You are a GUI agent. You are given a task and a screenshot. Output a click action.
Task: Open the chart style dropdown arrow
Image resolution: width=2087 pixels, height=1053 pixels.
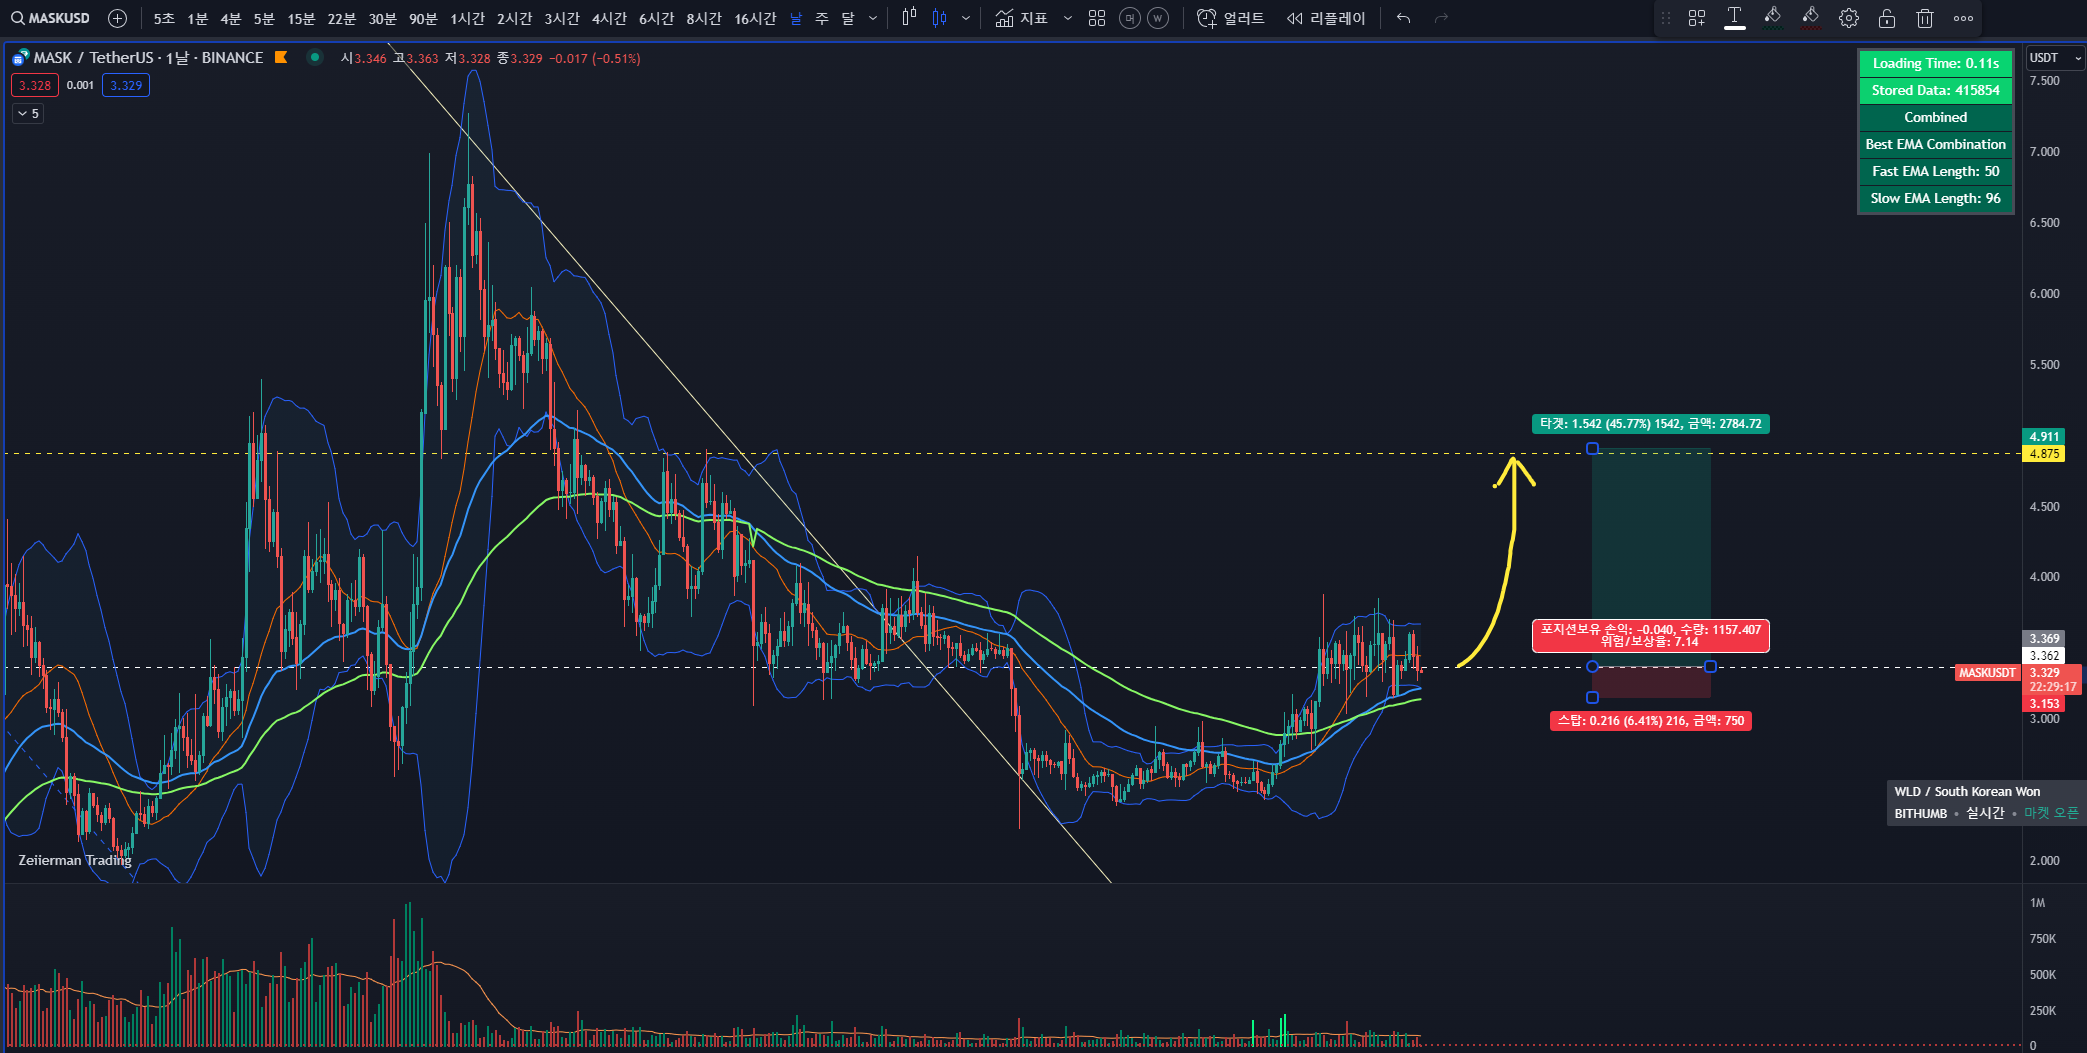tap(966, 18)
